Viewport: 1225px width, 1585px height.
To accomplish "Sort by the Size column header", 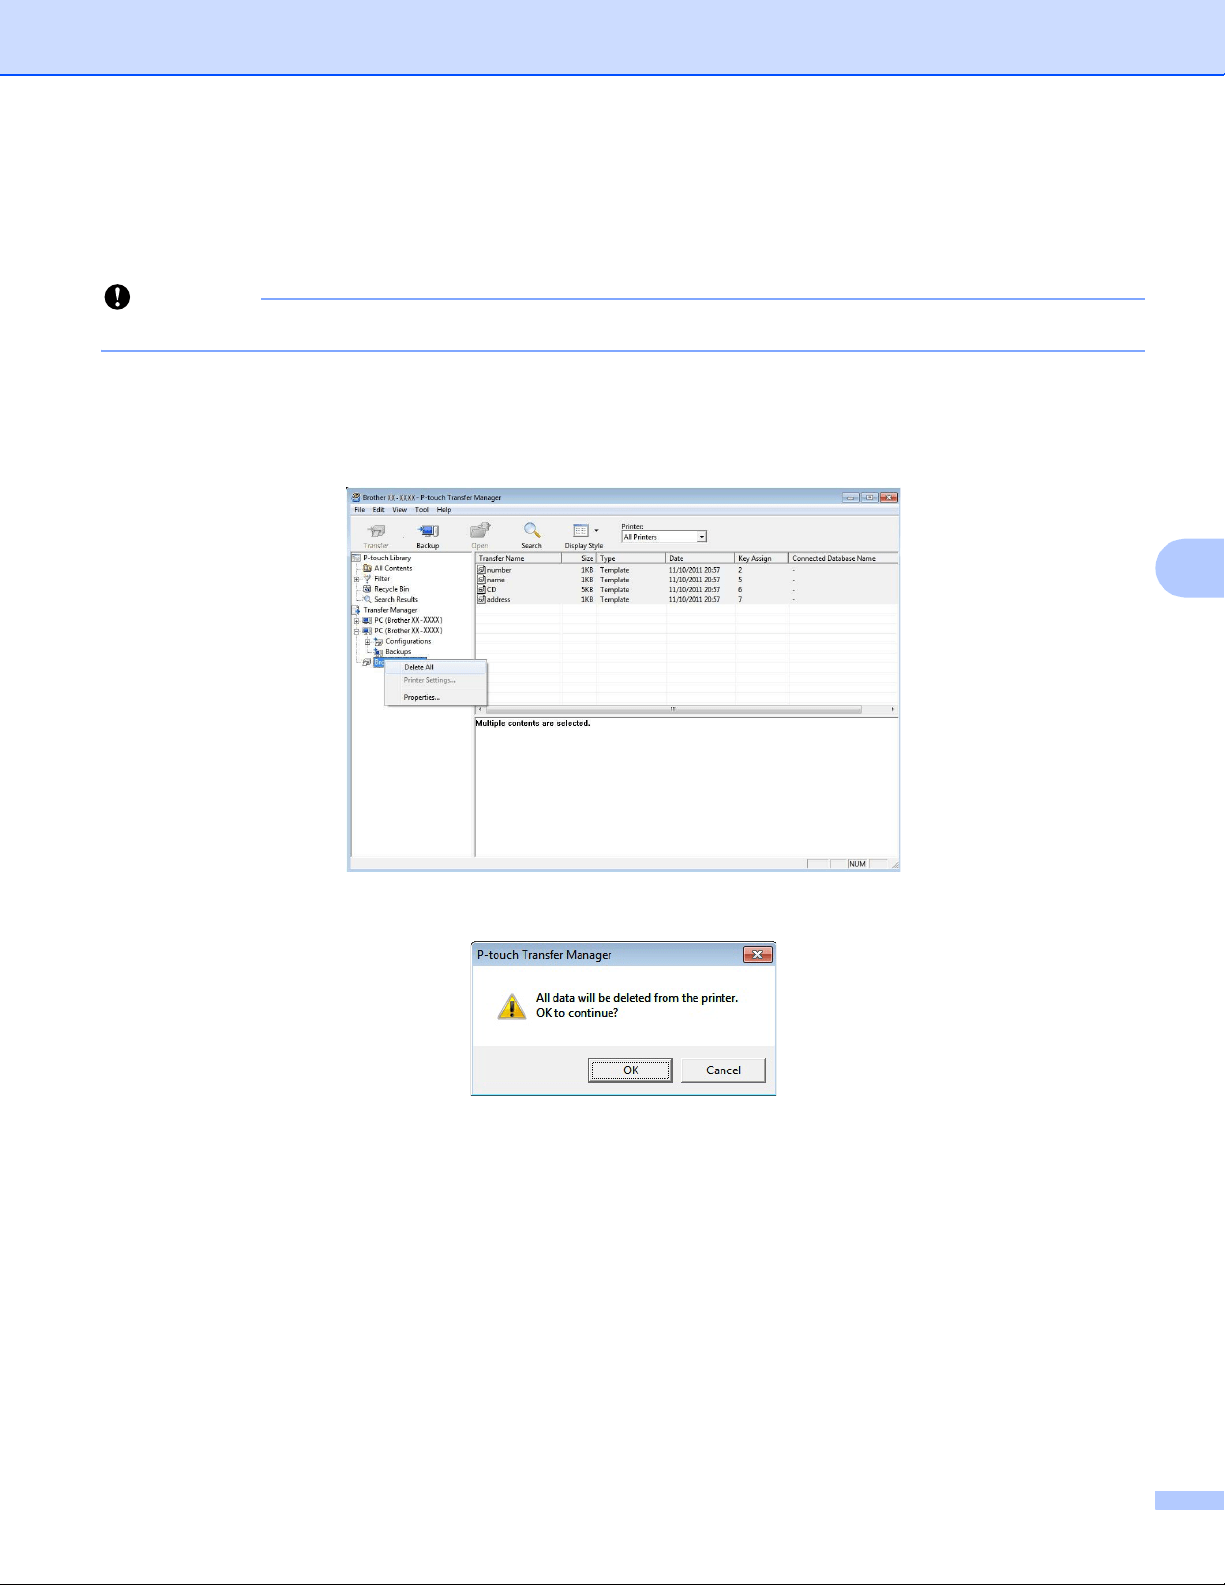I will [x=579, y=558].
